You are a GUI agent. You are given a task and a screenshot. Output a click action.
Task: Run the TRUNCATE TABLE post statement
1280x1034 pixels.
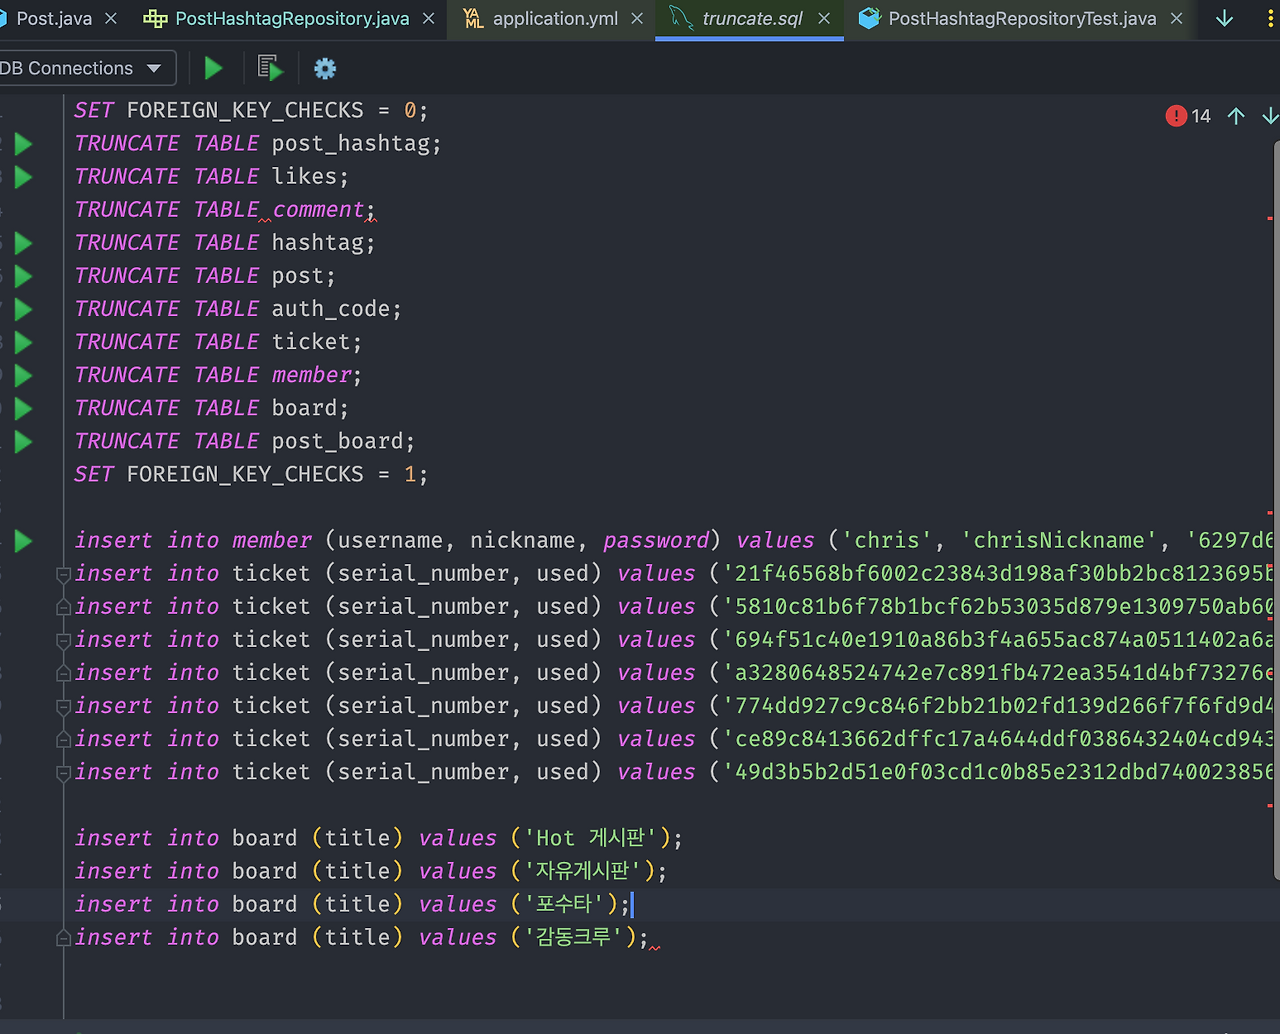point(23,276)
